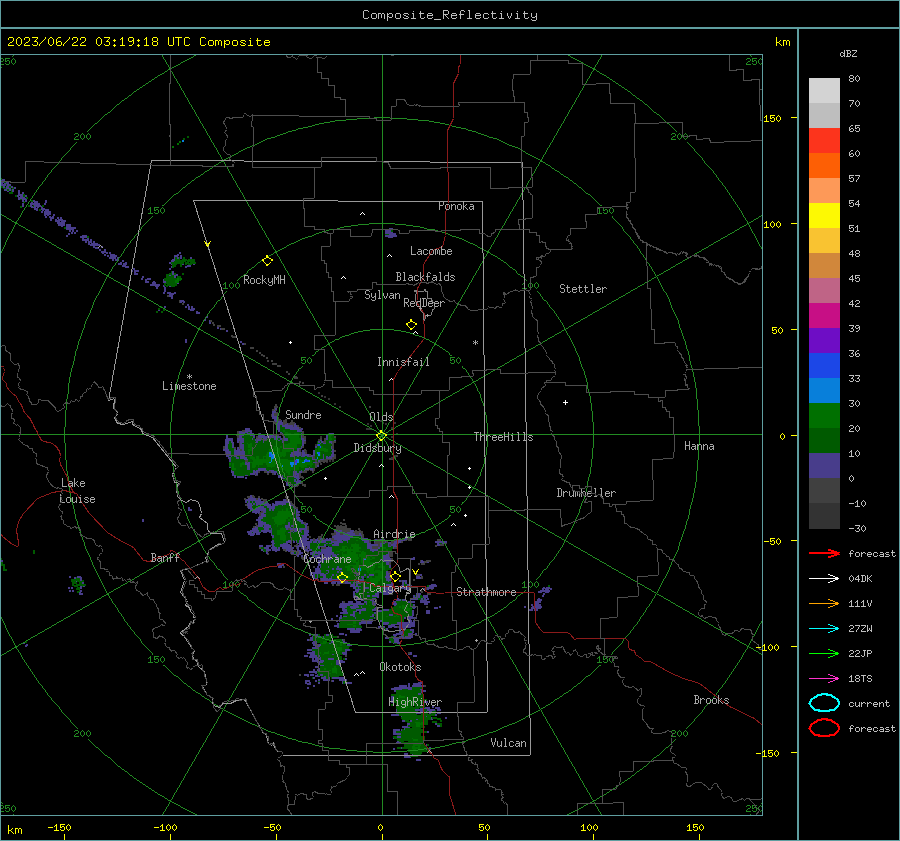This screenshot has height=841, width=900.
Task: Click the Sundre label
Action: (303, 414)
